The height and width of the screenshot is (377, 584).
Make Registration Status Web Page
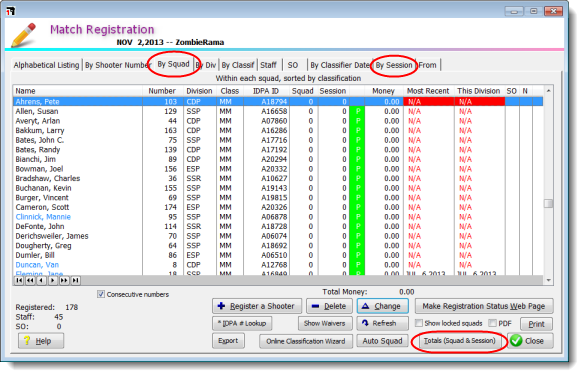(x=484, y=306)
